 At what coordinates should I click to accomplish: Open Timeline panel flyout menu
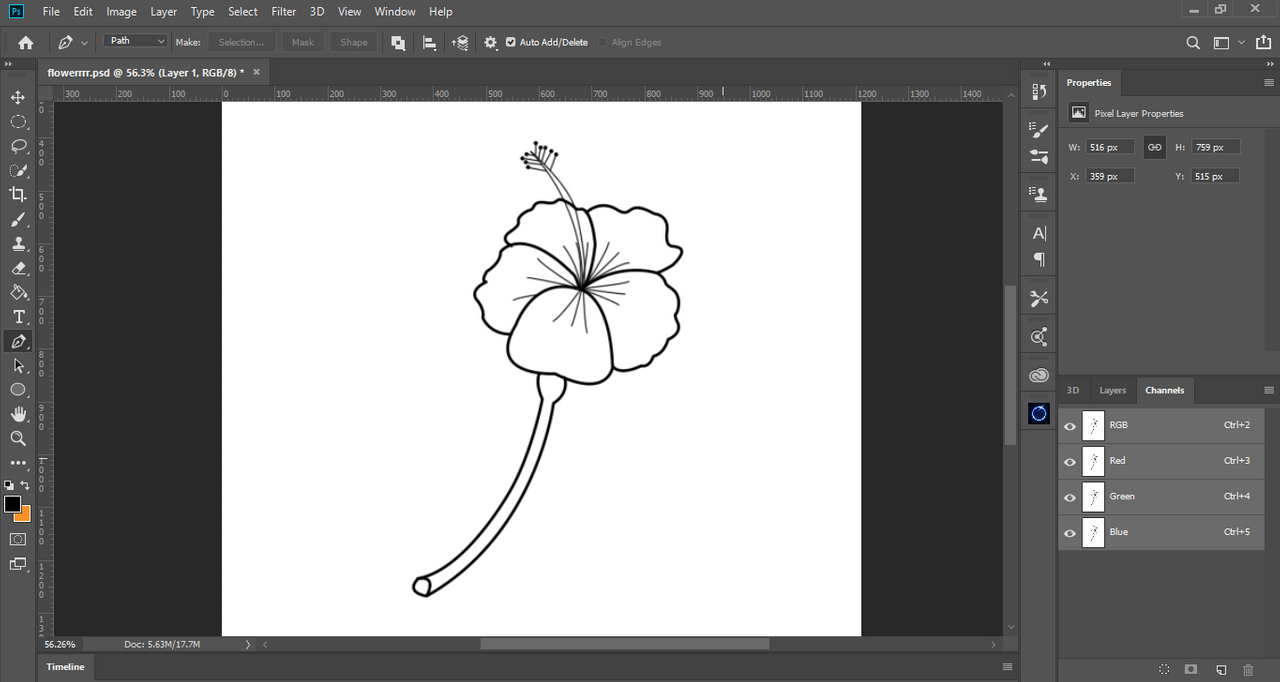click(x=1007, y=667)
